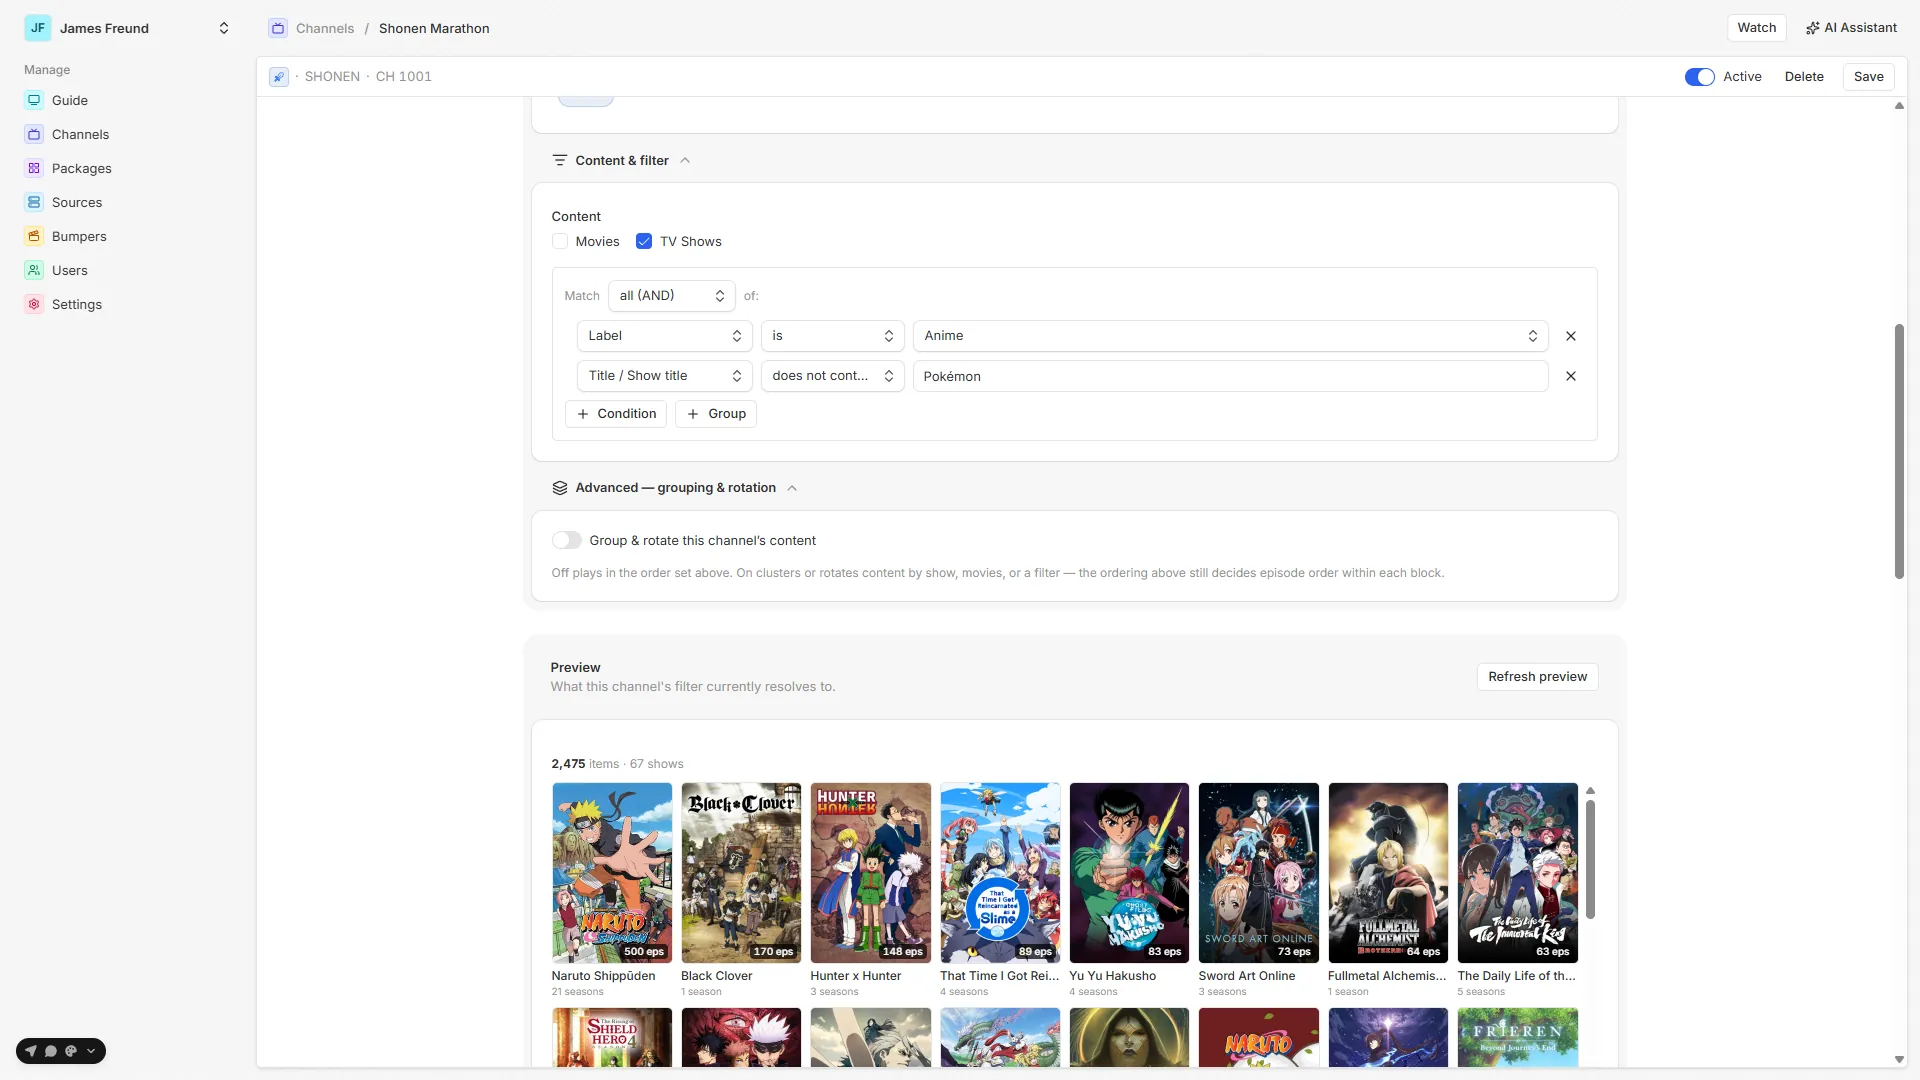Screen dimensions: 1920x1080
Task: Open Packages in the sidebar
Action: 81,168
